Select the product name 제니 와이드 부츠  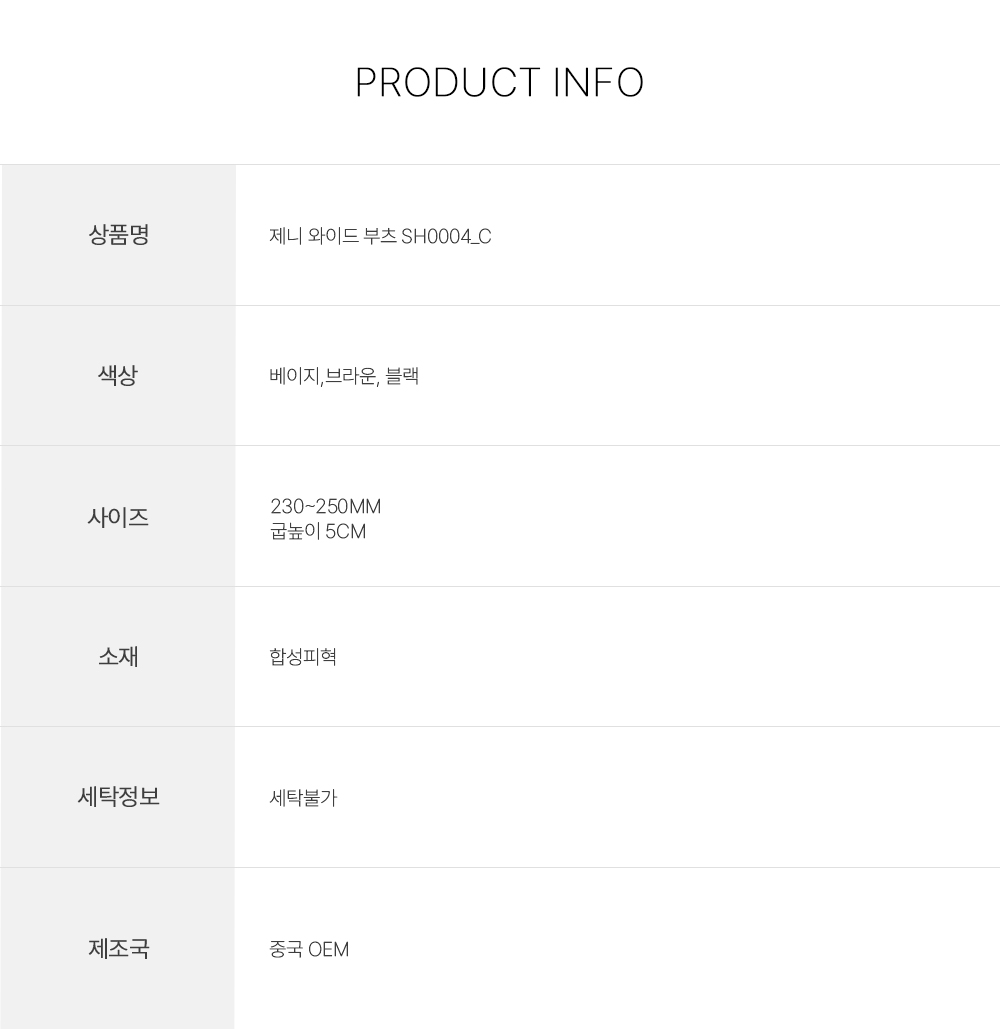pos(333,237)
